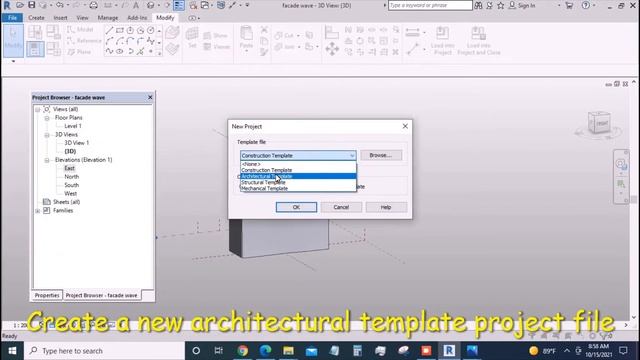Select the North elevation in Project Browser

coord(71,177)
